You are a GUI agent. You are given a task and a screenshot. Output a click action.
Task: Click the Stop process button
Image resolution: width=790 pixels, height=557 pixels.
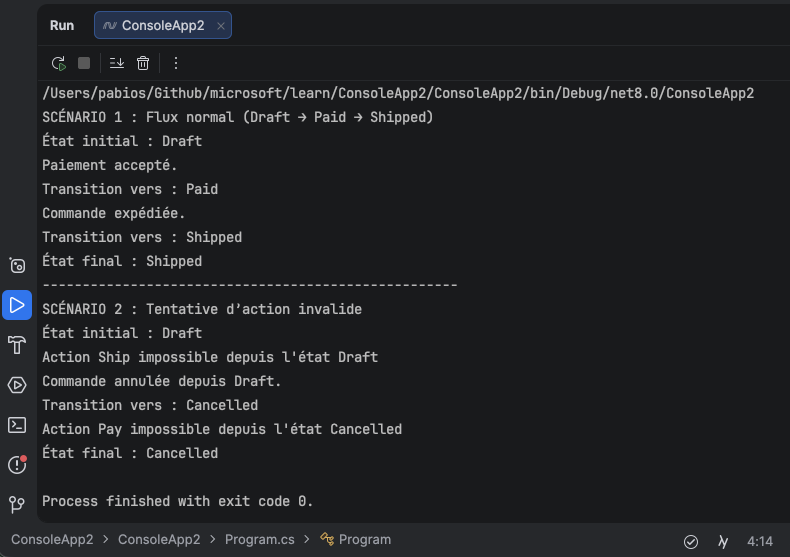84,63
